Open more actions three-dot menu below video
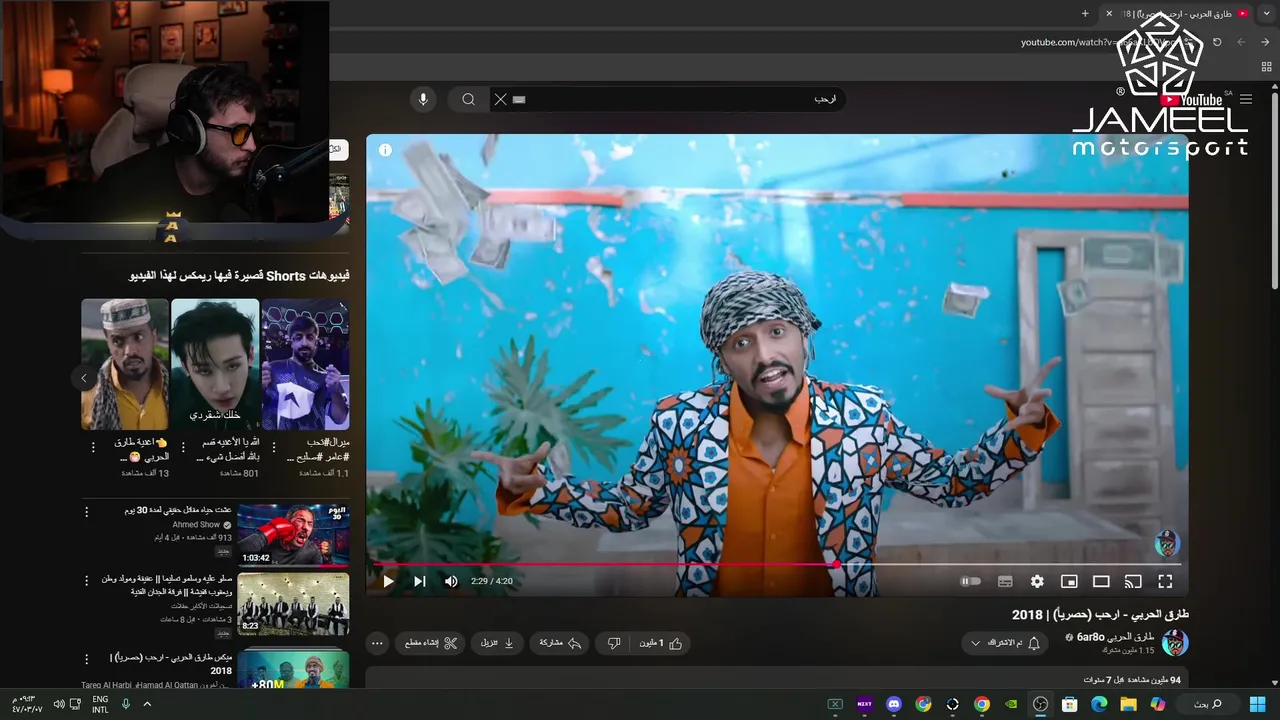1280x720 pixels. (377, 643)
